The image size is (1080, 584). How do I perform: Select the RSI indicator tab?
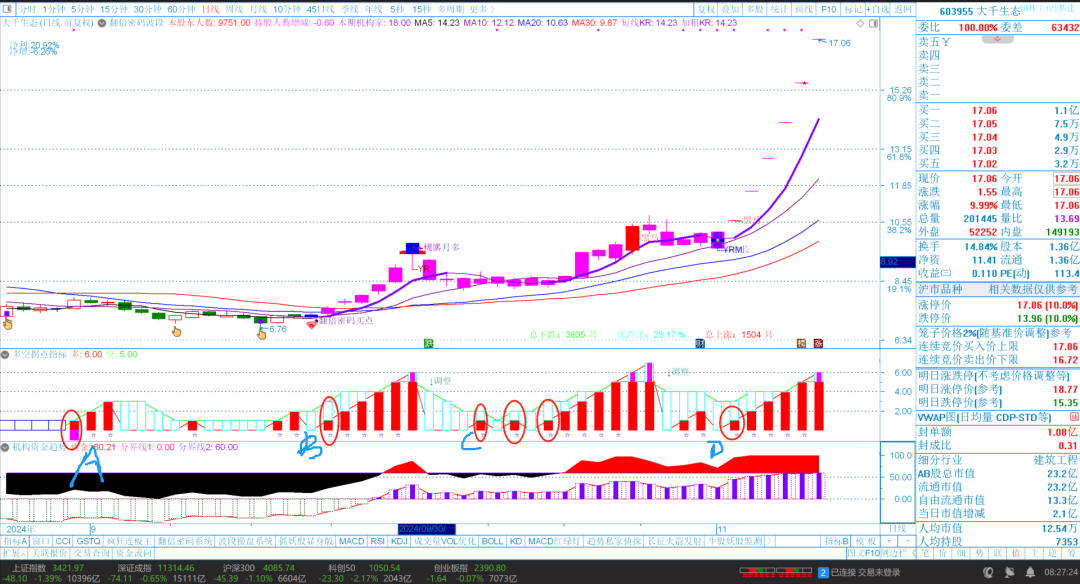(x=377, y=541)
